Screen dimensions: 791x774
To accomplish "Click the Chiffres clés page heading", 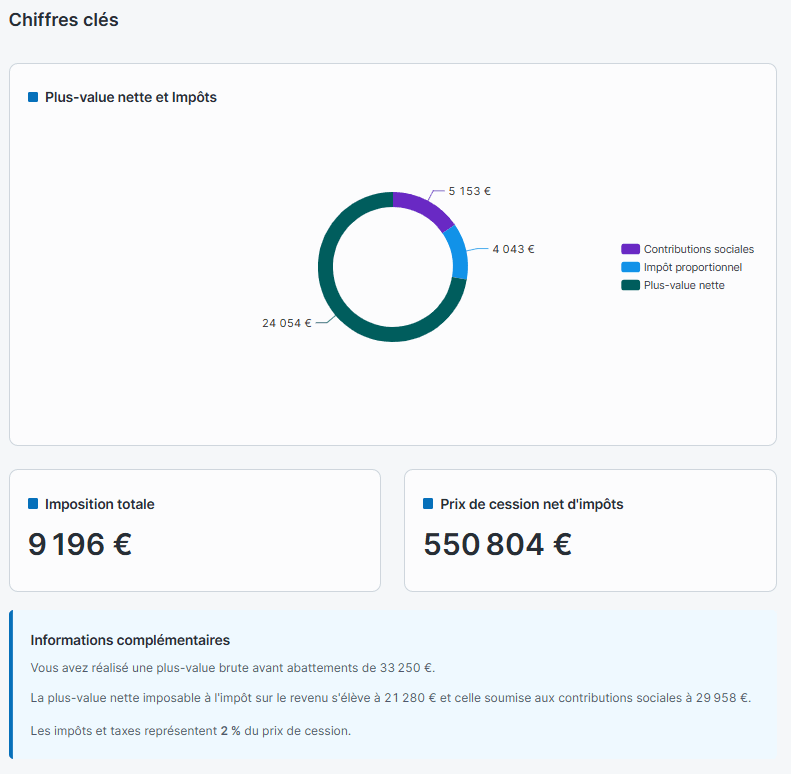I will [x=64, y=20].
